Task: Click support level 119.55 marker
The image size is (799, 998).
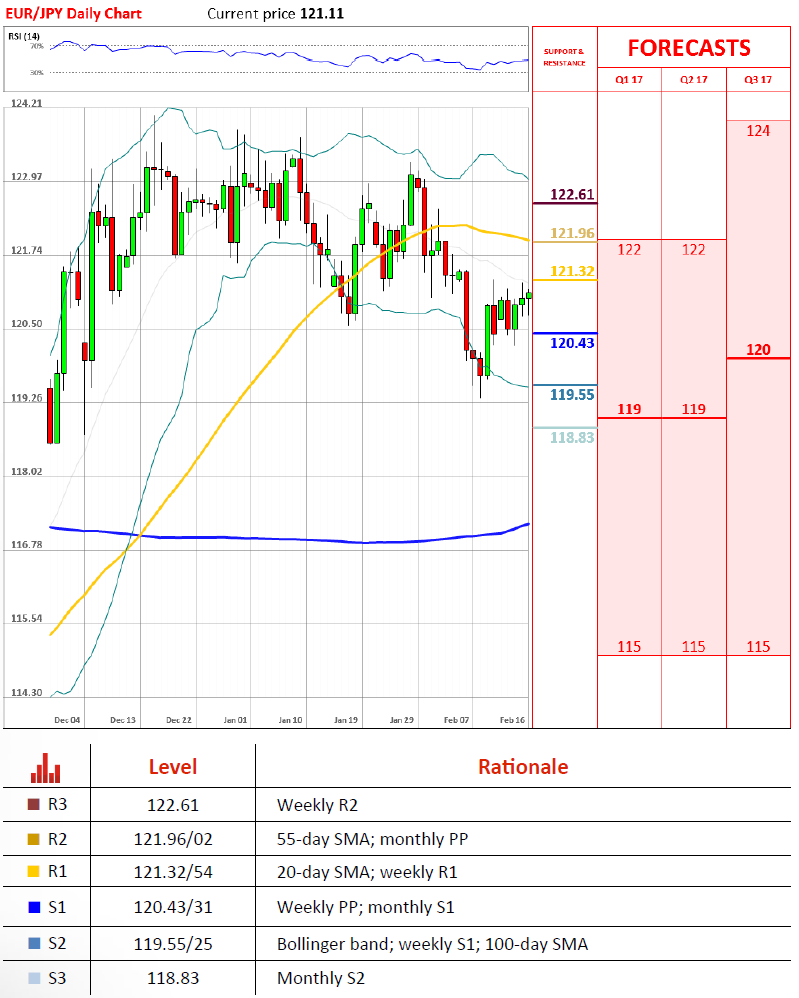Action: point(572,395)
